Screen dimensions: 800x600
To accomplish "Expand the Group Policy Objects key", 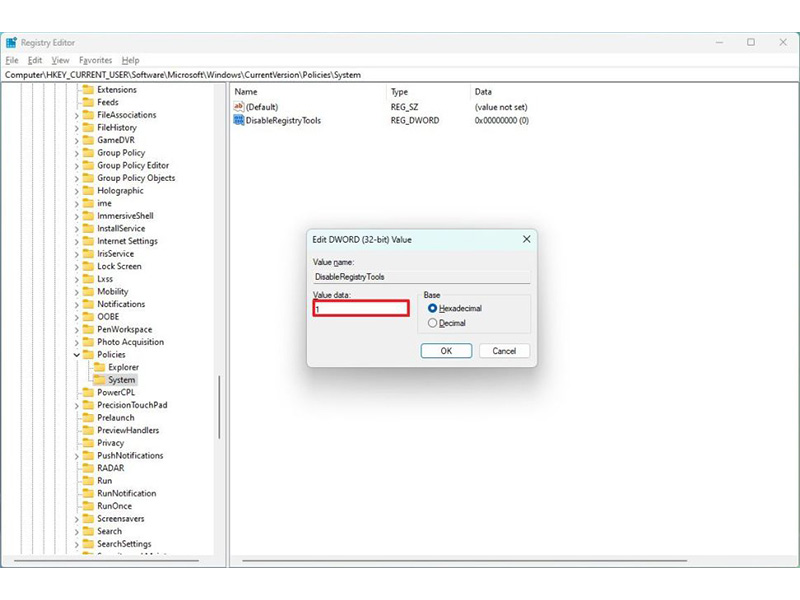I will (77, 178).
